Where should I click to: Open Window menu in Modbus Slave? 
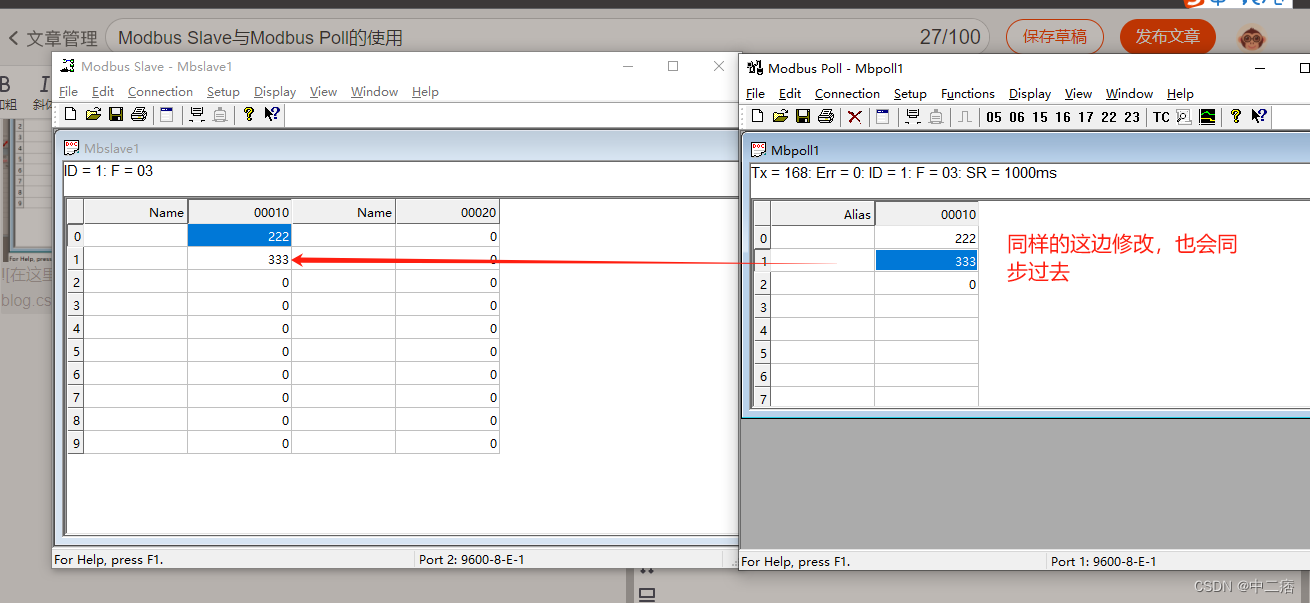(x=374, y=91)
